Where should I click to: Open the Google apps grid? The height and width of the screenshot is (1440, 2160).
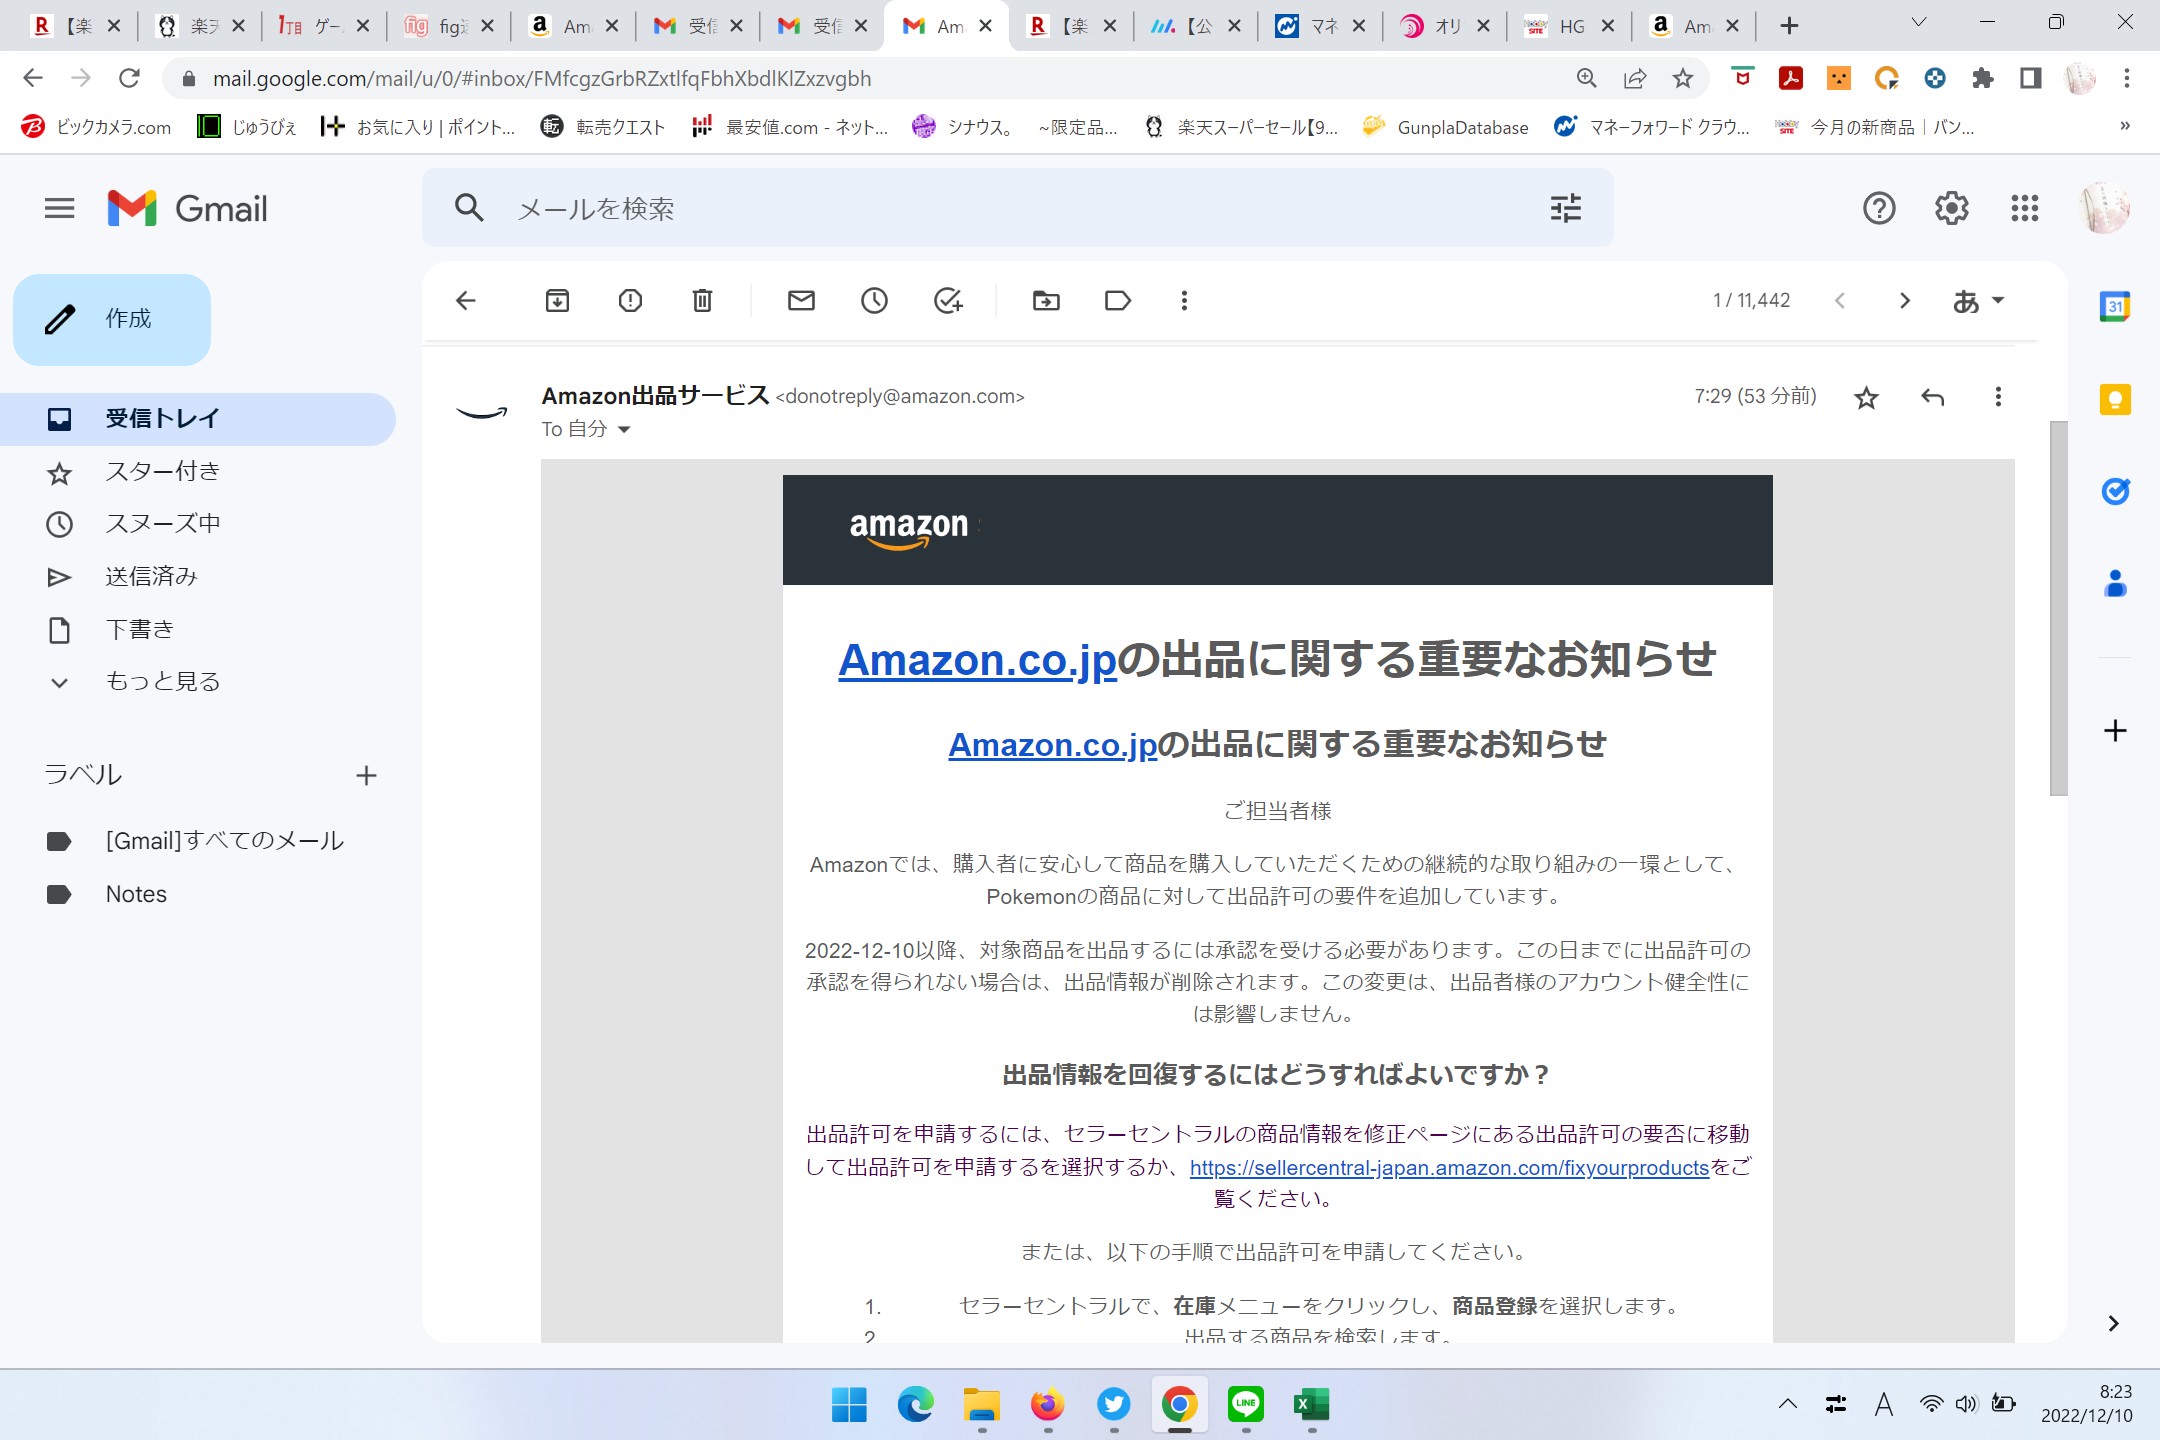pyautogui.click(x=2024, y=208)
